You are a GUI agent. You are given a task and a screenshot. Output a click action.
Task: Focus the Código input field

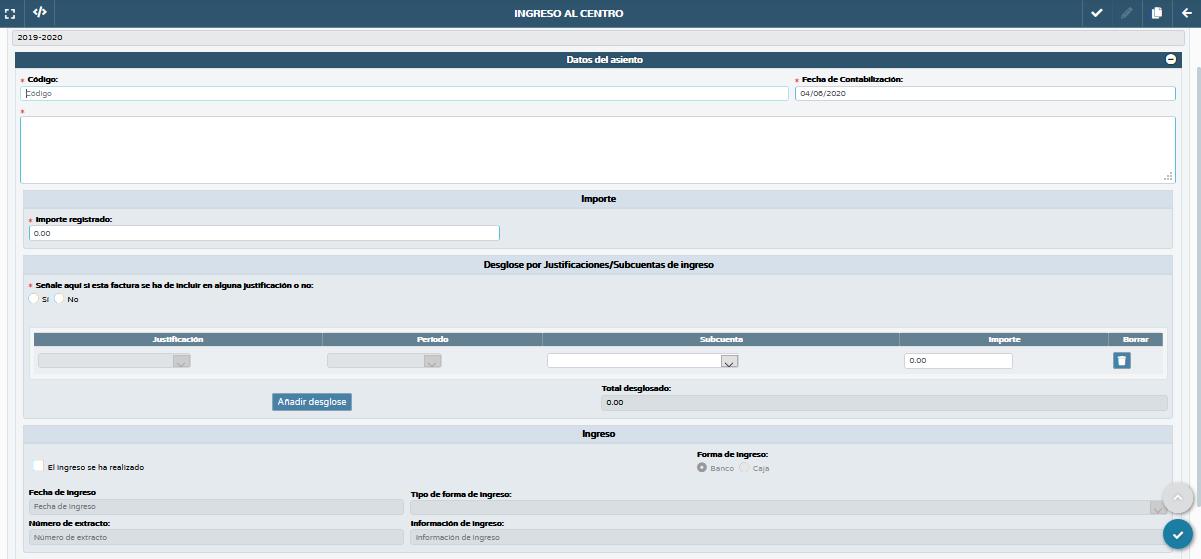[x=404, y=93]
